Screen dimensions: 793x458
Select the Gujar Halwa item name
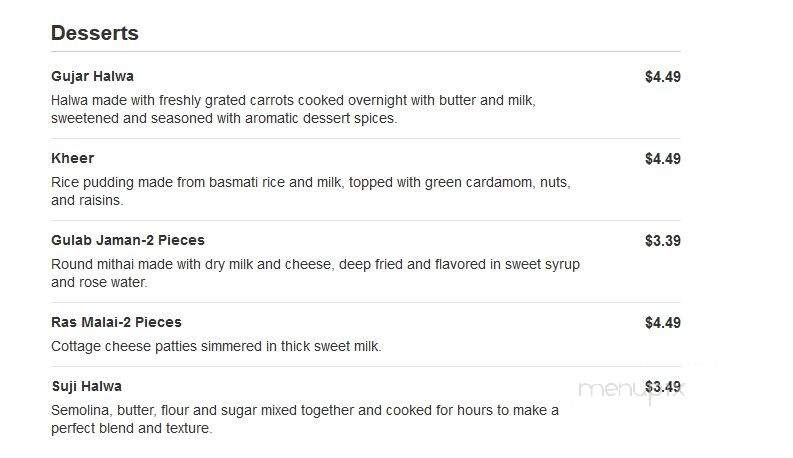click(93, 76)
